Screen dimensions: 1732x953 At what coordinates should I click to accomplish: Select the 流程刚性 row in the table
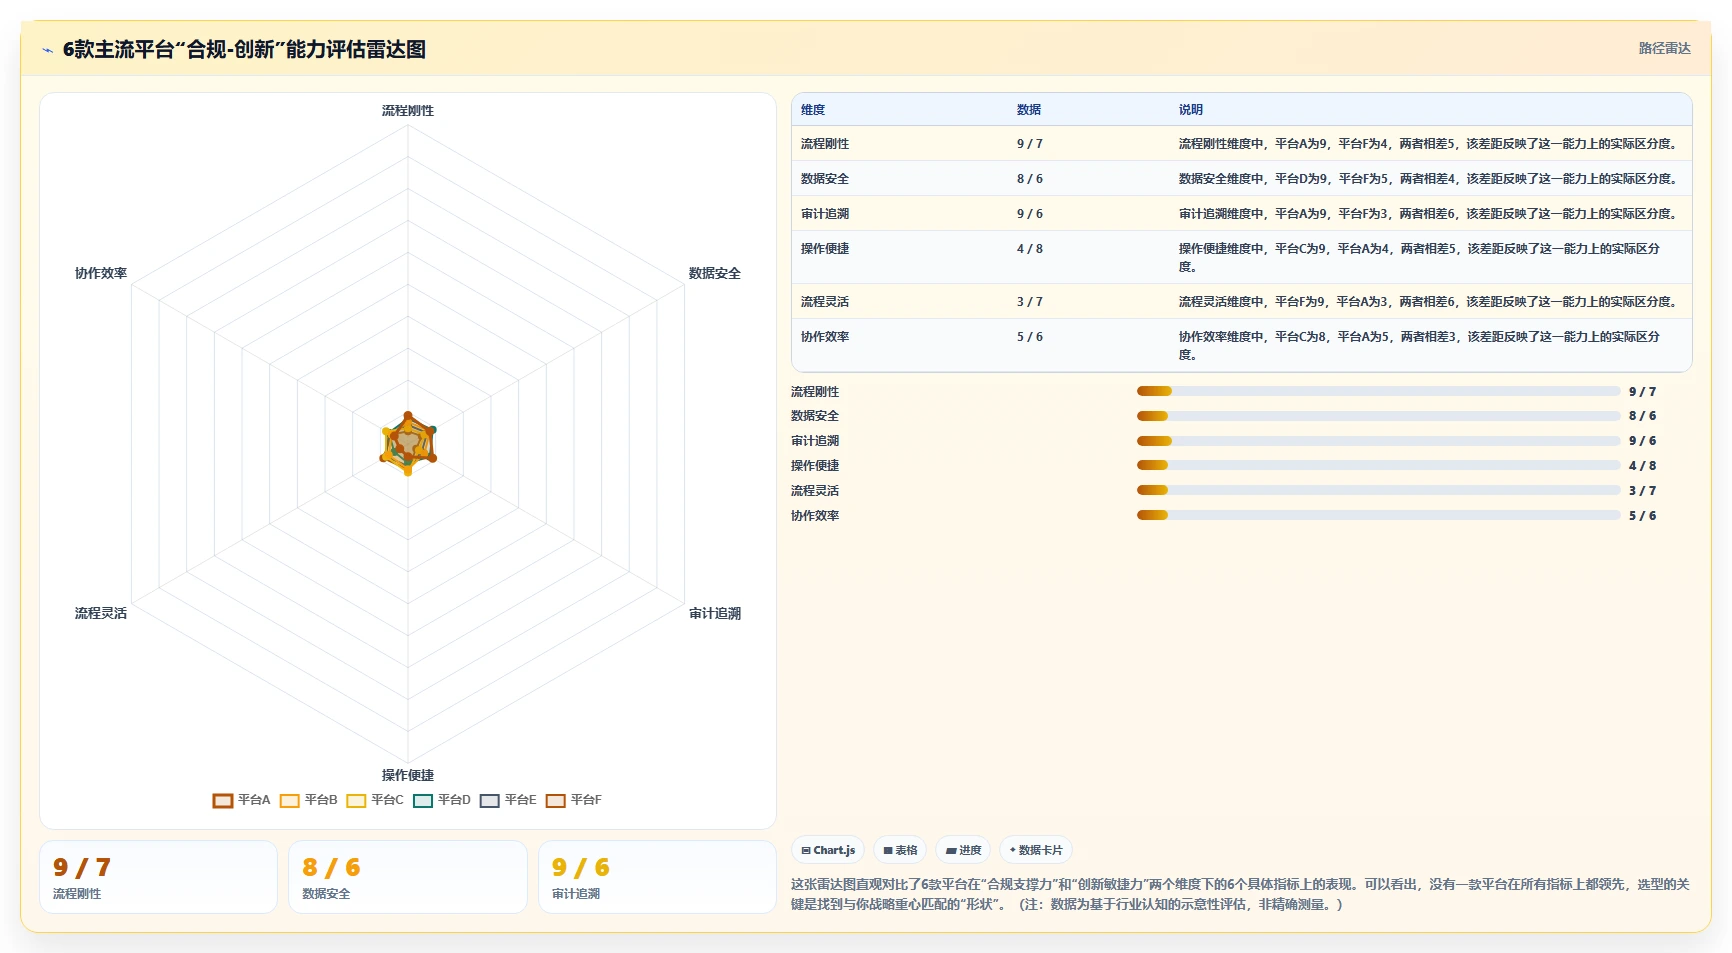pyautogui.click(x=1241, y=144)
